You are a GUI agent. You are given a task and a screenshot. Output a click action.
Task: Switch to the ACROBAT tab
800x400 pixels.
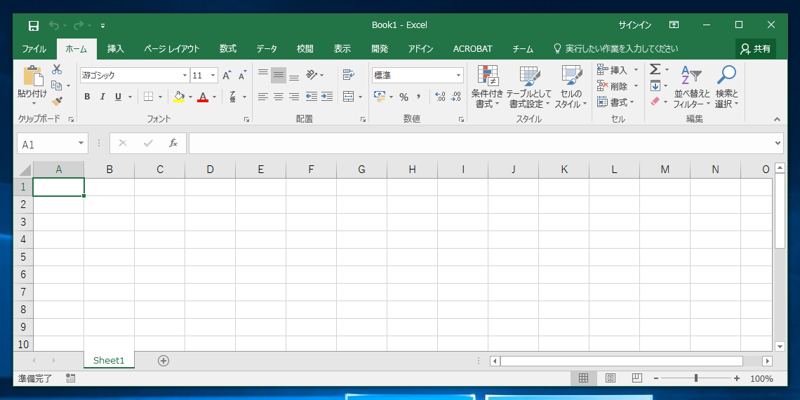point(472,49)
